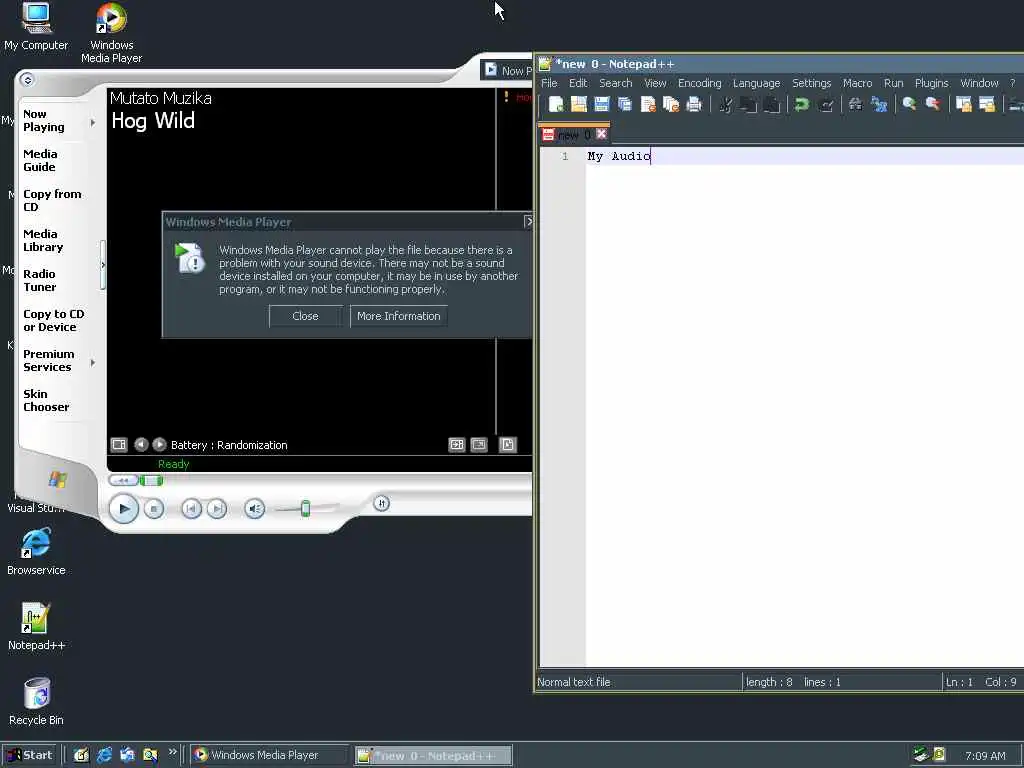Click the Replace icon in Notepad++ toolbar
The image size is (1024, 768).
click(879, 104)
